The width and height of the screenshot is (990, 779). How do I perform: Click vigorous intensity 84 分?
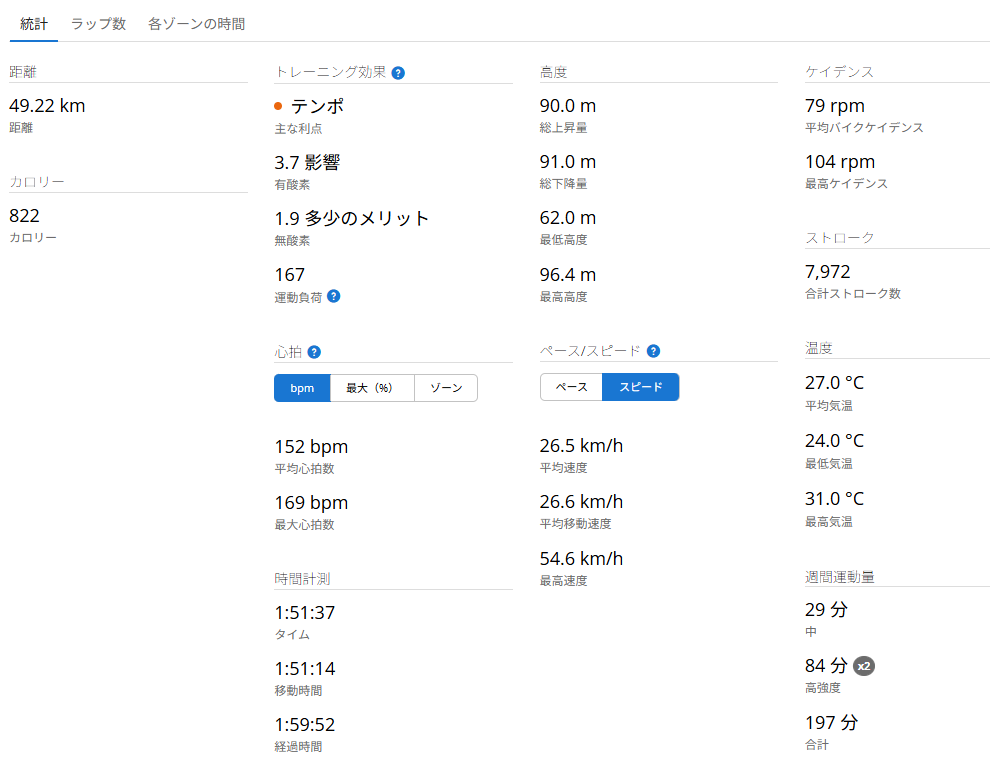tap(826, 666)
